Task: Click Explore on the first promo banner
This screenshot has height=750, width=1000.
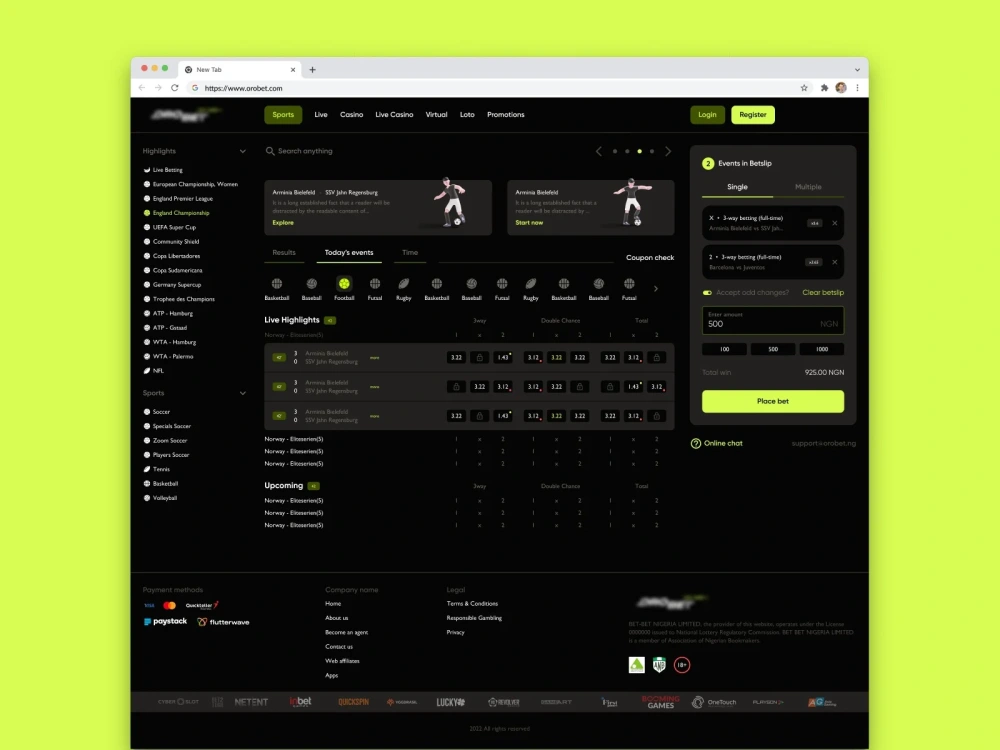Action: coord(283,223)
